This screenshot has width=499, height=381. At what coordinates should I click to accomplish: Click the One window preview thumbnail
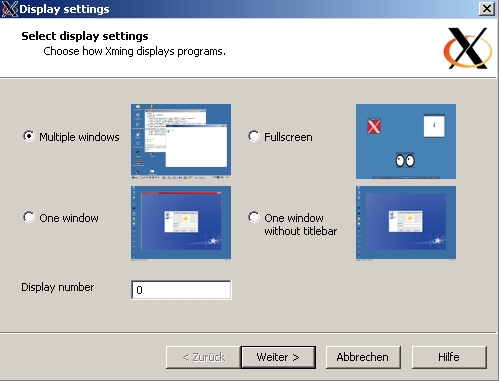[181, 223]
